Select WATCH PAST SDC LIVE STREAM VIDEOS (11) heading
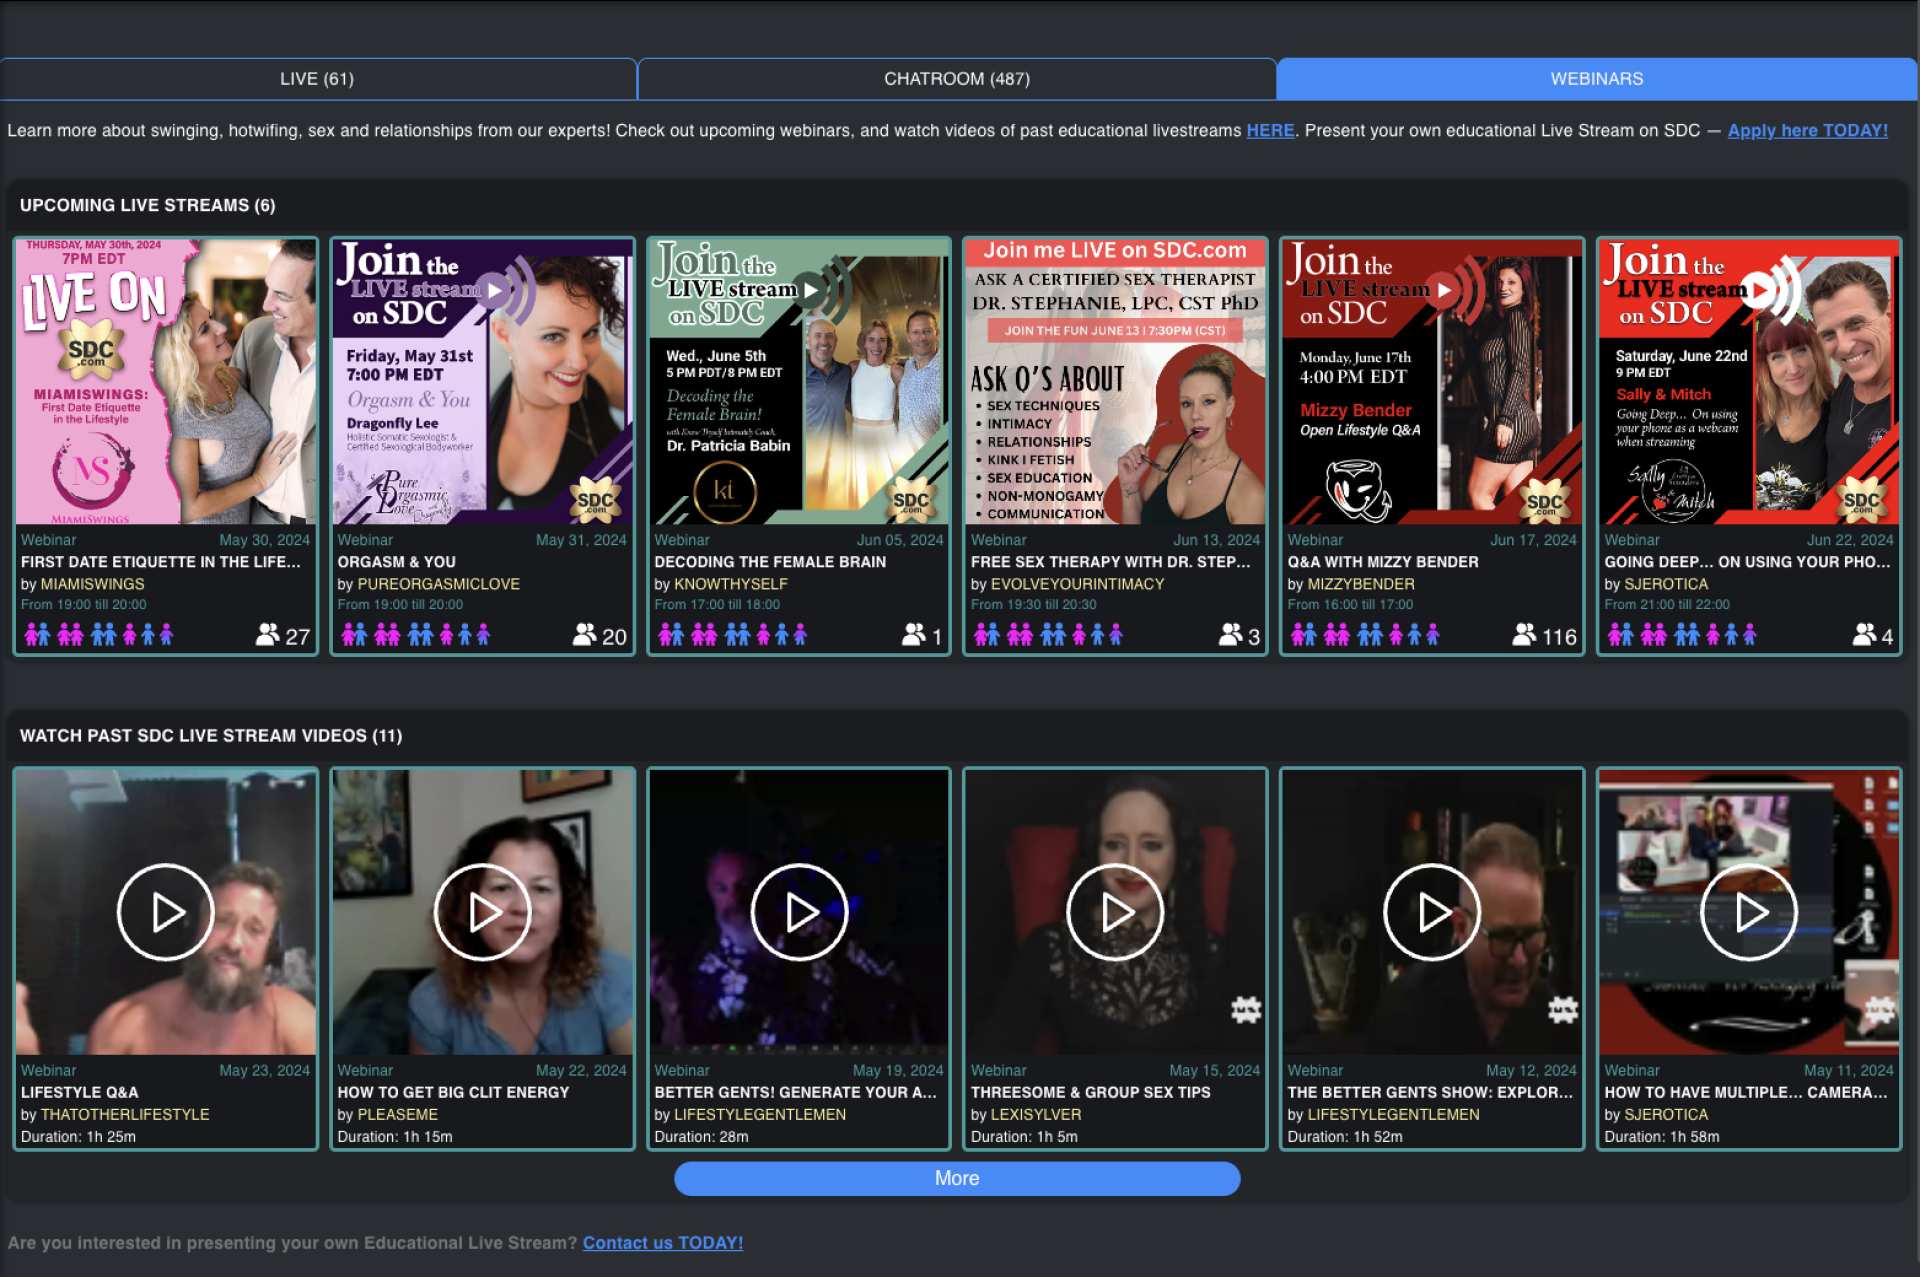This screenshot has height=1277, width=1920. click(211, 735)
